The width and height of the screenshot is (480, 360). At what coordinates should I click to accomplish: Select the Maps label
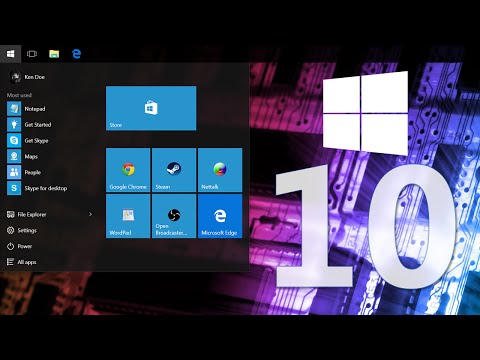(x=31, y=156)
